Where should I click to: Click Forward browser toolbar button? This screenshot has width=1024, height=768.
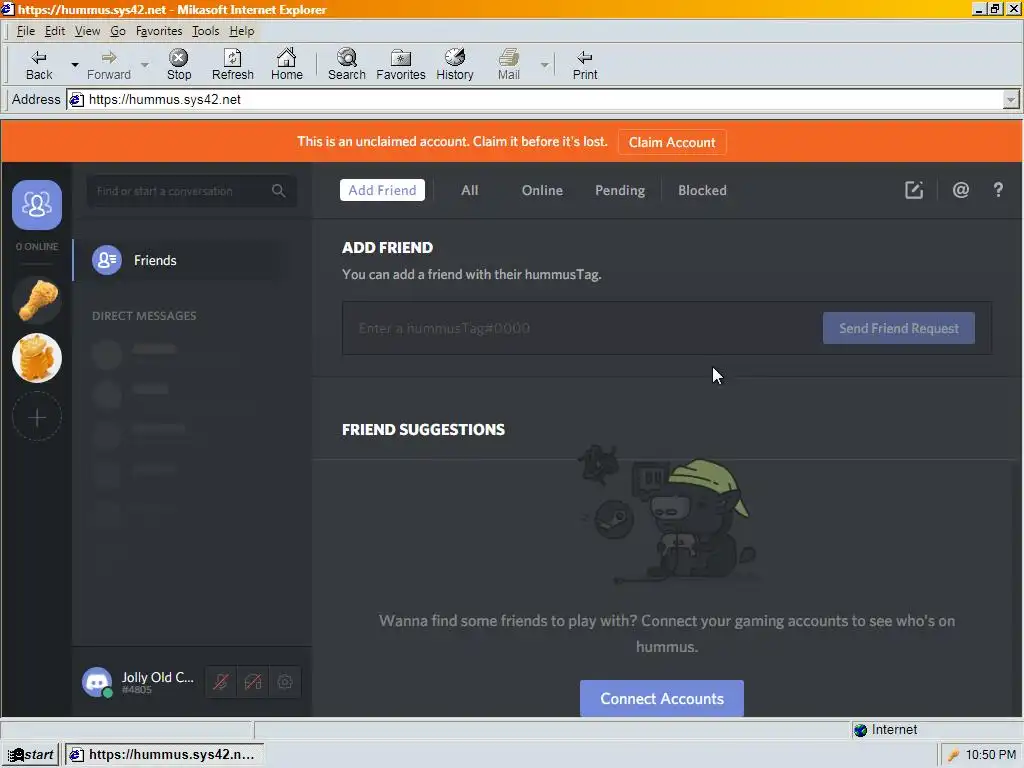(109, 65)
